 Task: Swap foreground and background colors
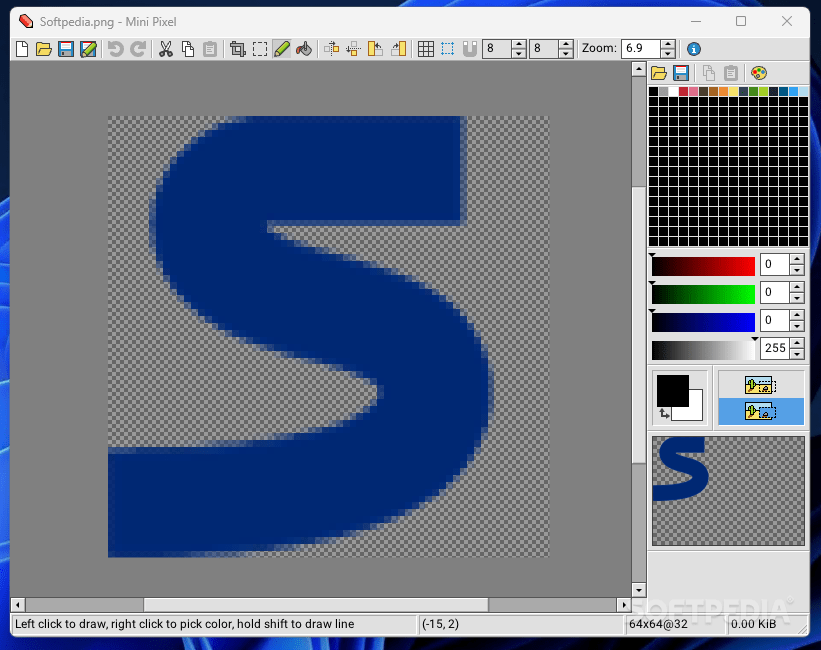coord(664,414)
